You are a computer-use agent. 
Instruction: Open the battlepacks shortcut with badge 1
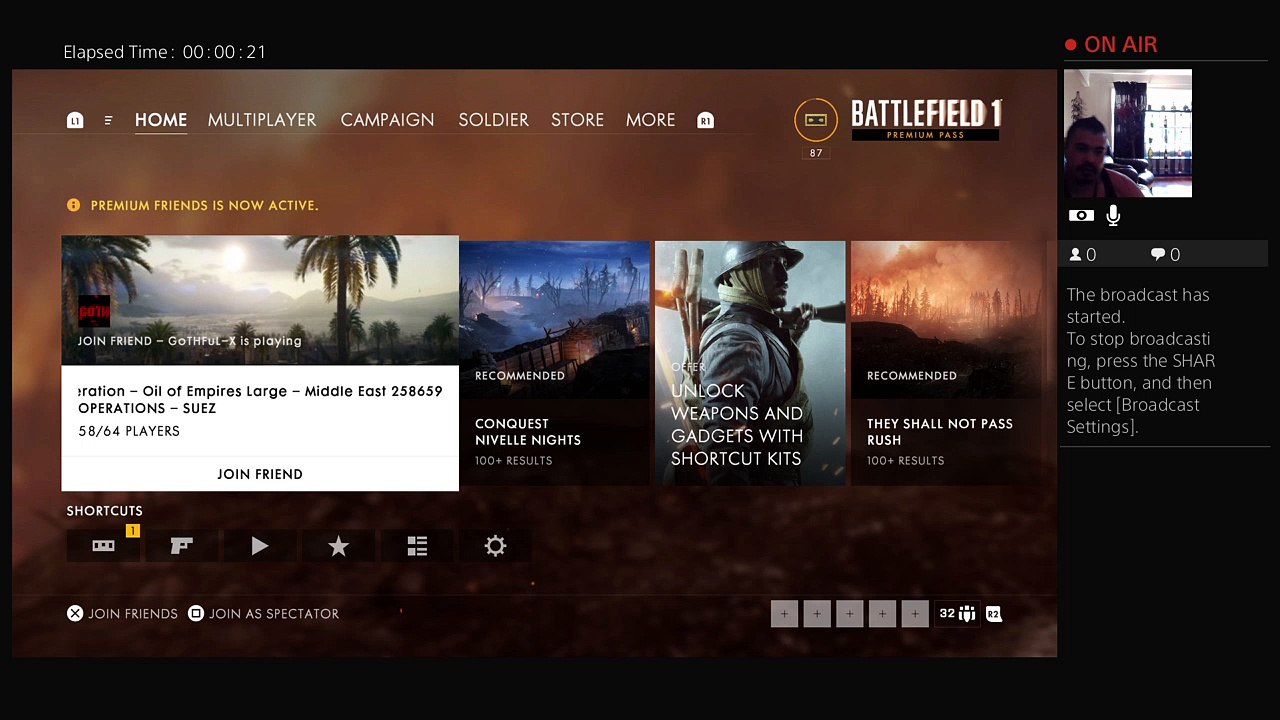(103, 546)
